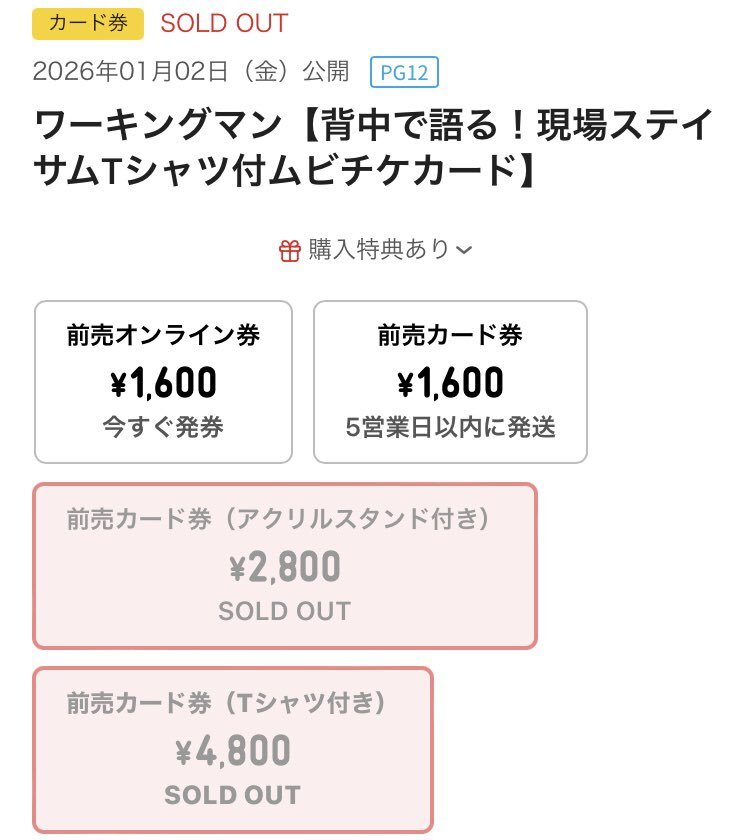The image size is (750, 840).
Task: Open the 購入特典あり purchase bonus text
Action: point(379,250)
